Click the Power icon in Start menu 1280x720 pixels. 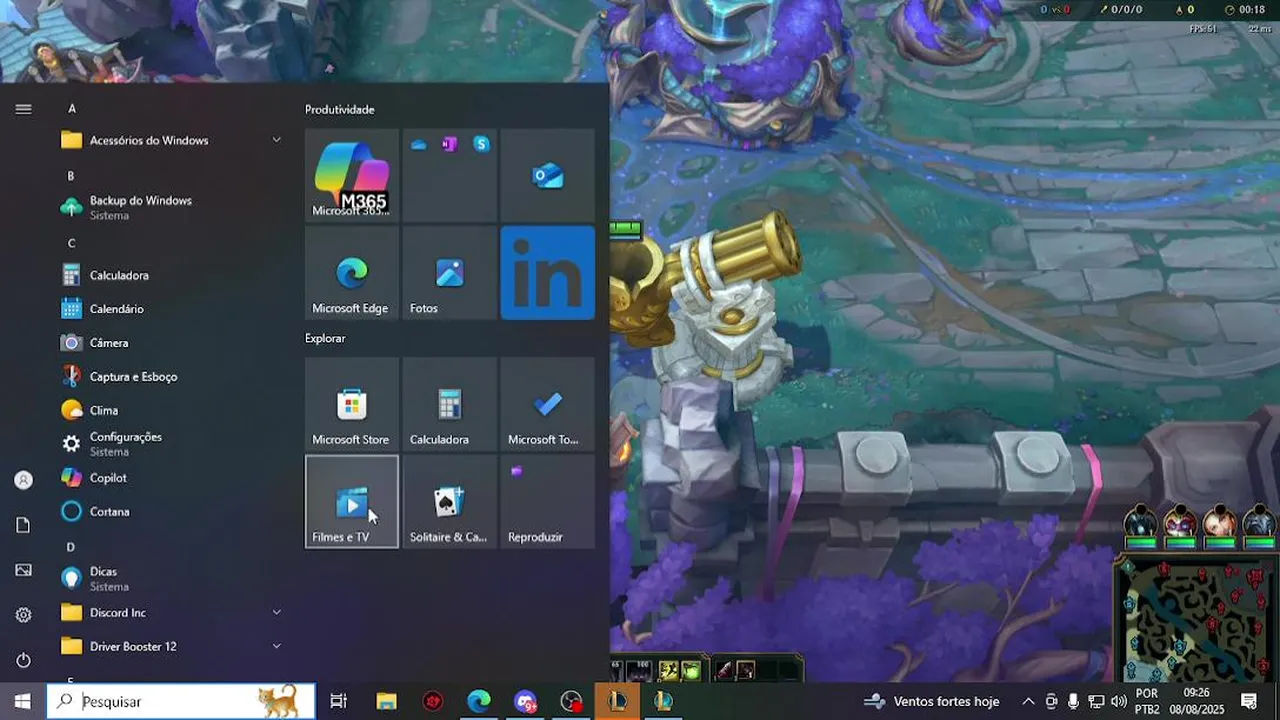click(x=23, y=660)
